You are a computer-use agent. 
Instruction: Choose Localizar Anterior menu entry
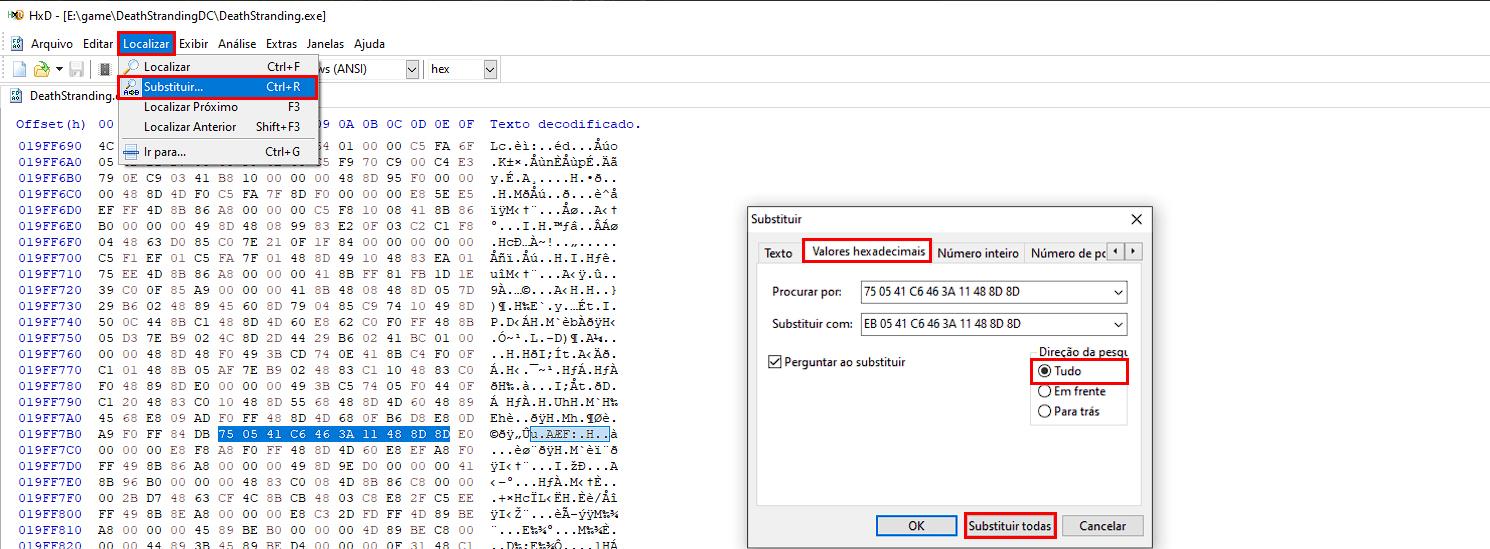pyautogui.click(x=219, y=127)
